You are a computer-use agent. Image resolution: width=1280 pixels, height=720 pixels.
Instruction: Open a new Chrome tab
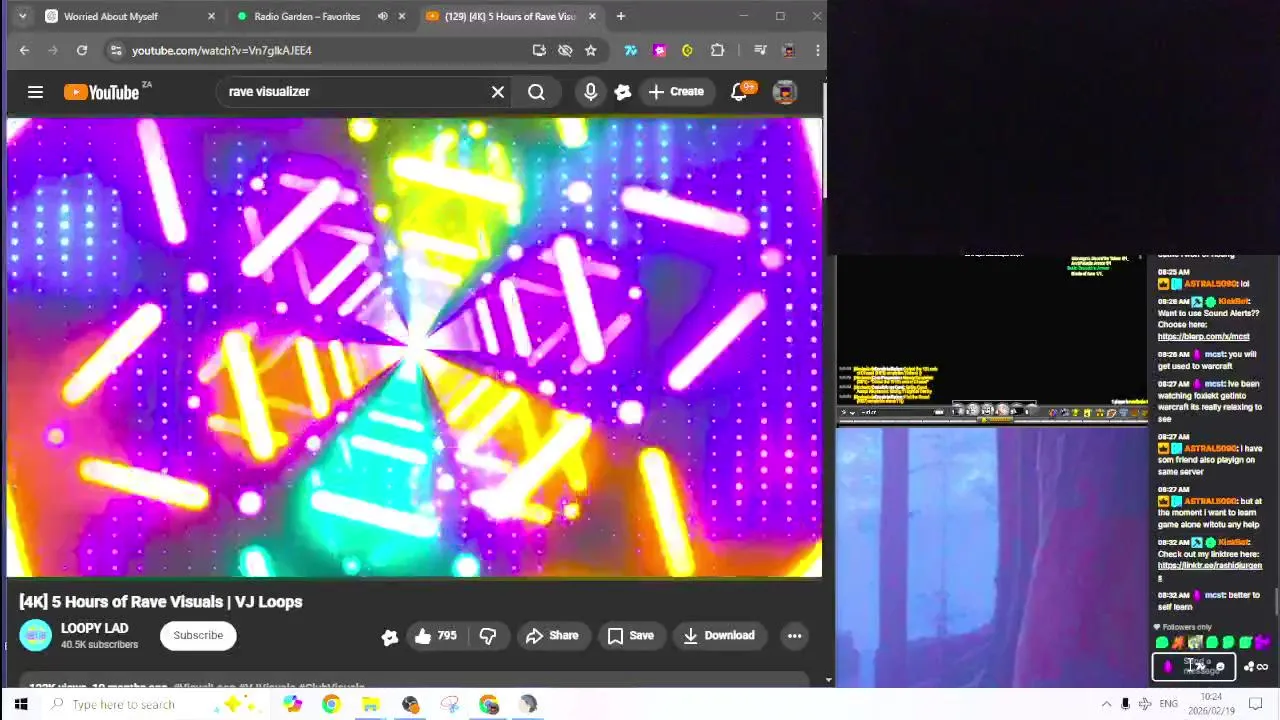(x=620, y=16)
